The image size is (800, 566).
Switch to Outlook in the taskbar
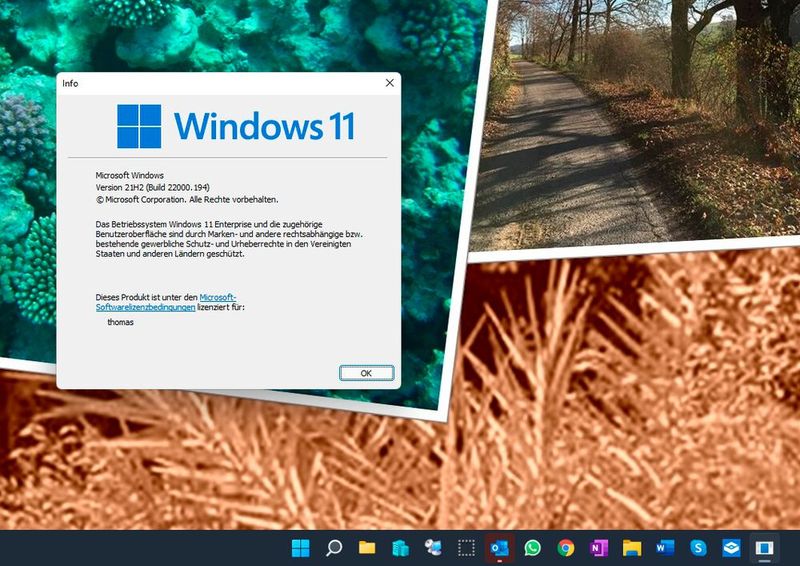499,548
